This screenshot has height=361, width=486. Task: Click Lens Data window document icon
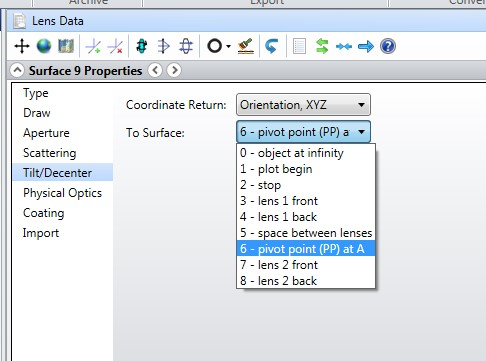pos(20,21)
